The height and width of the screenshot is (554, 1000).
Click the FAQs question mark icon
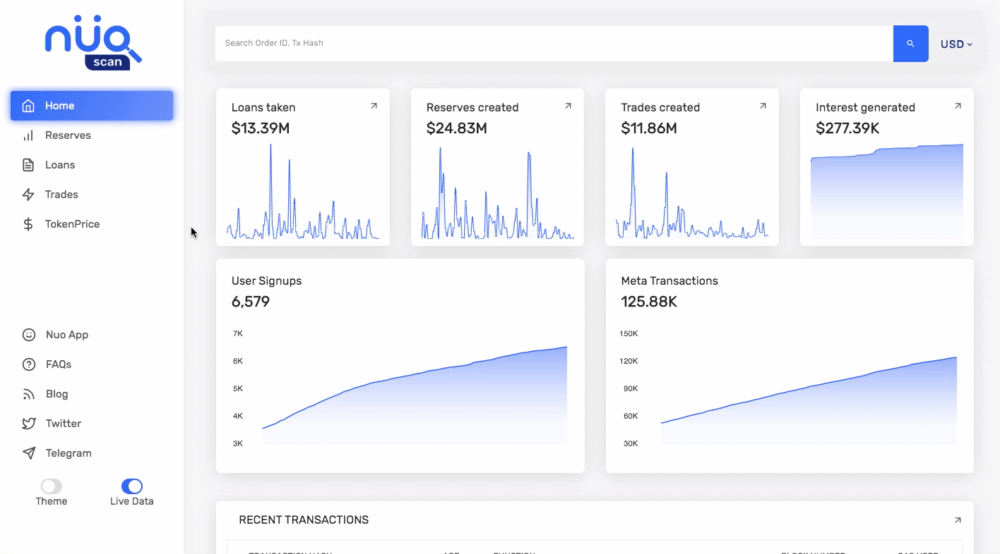pos(29,365)
